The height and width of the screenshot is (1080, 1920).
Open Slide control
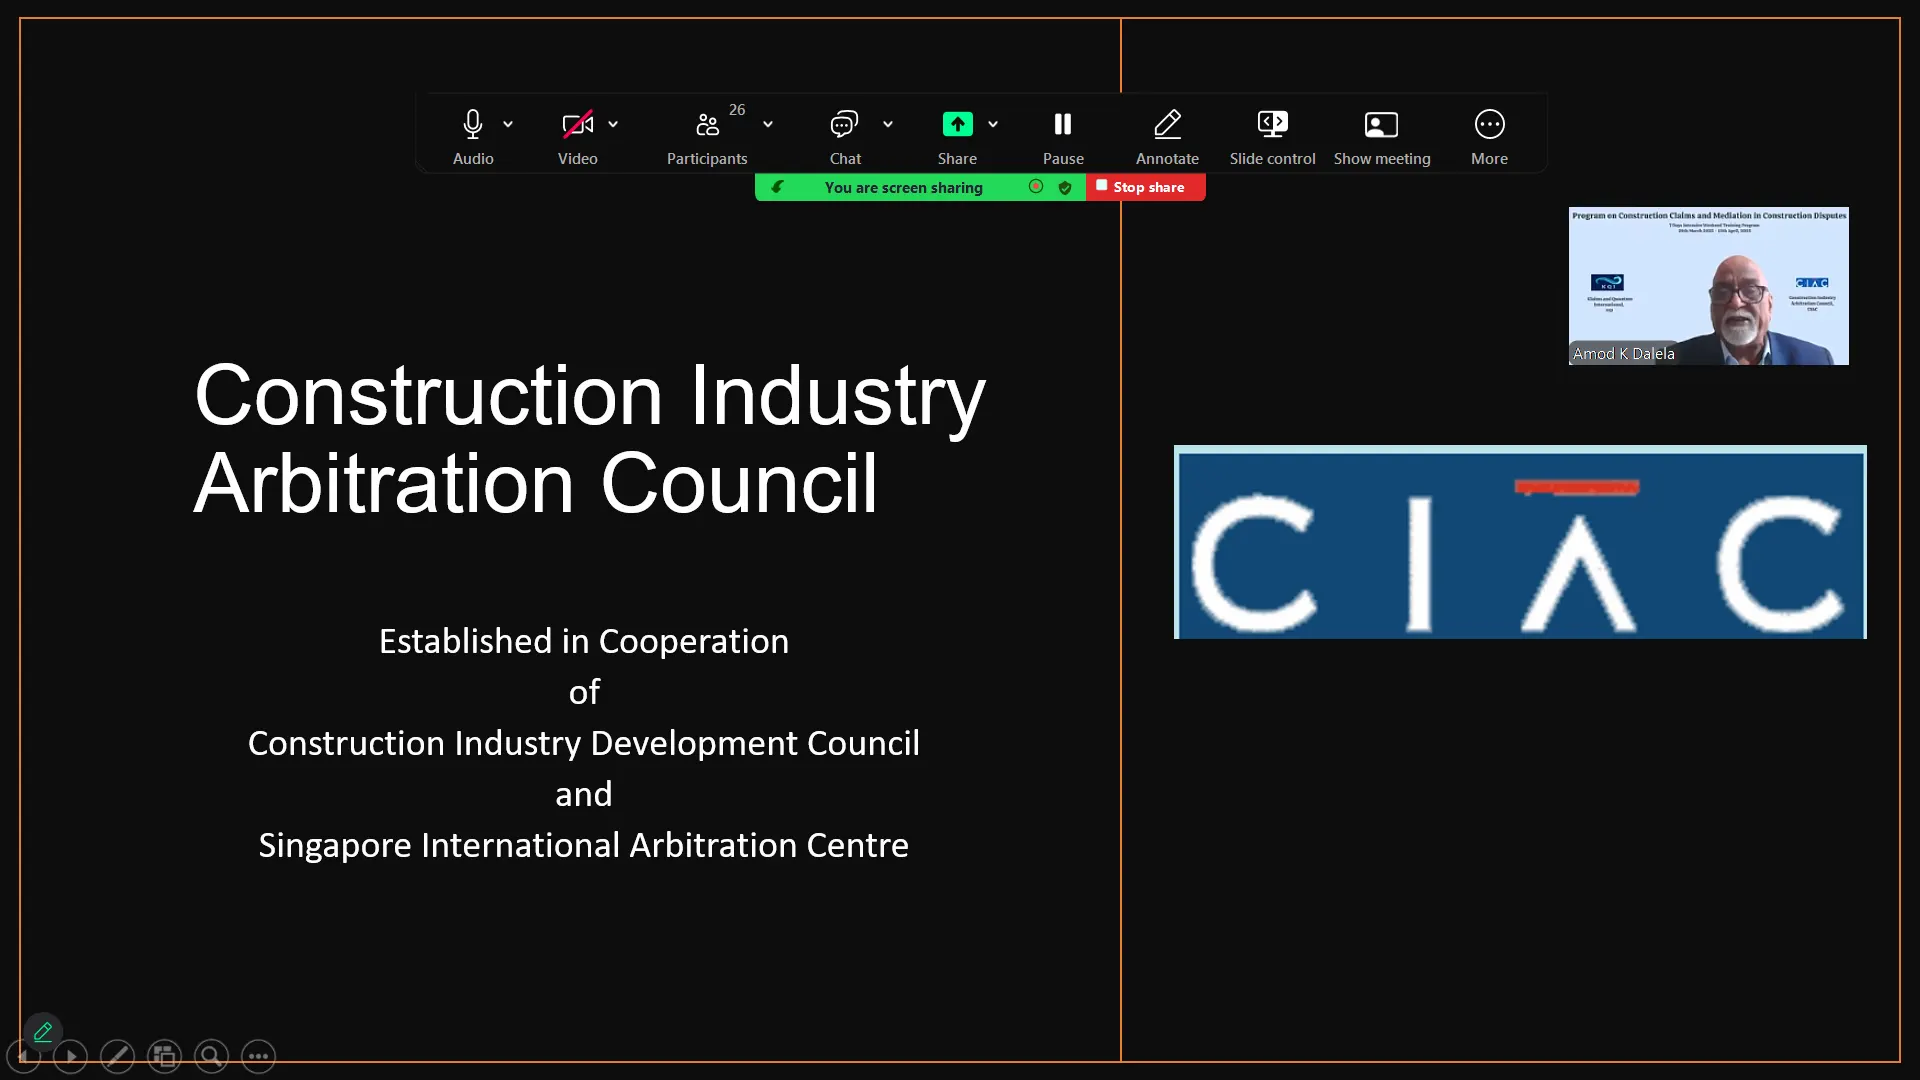pos(1272,136)
